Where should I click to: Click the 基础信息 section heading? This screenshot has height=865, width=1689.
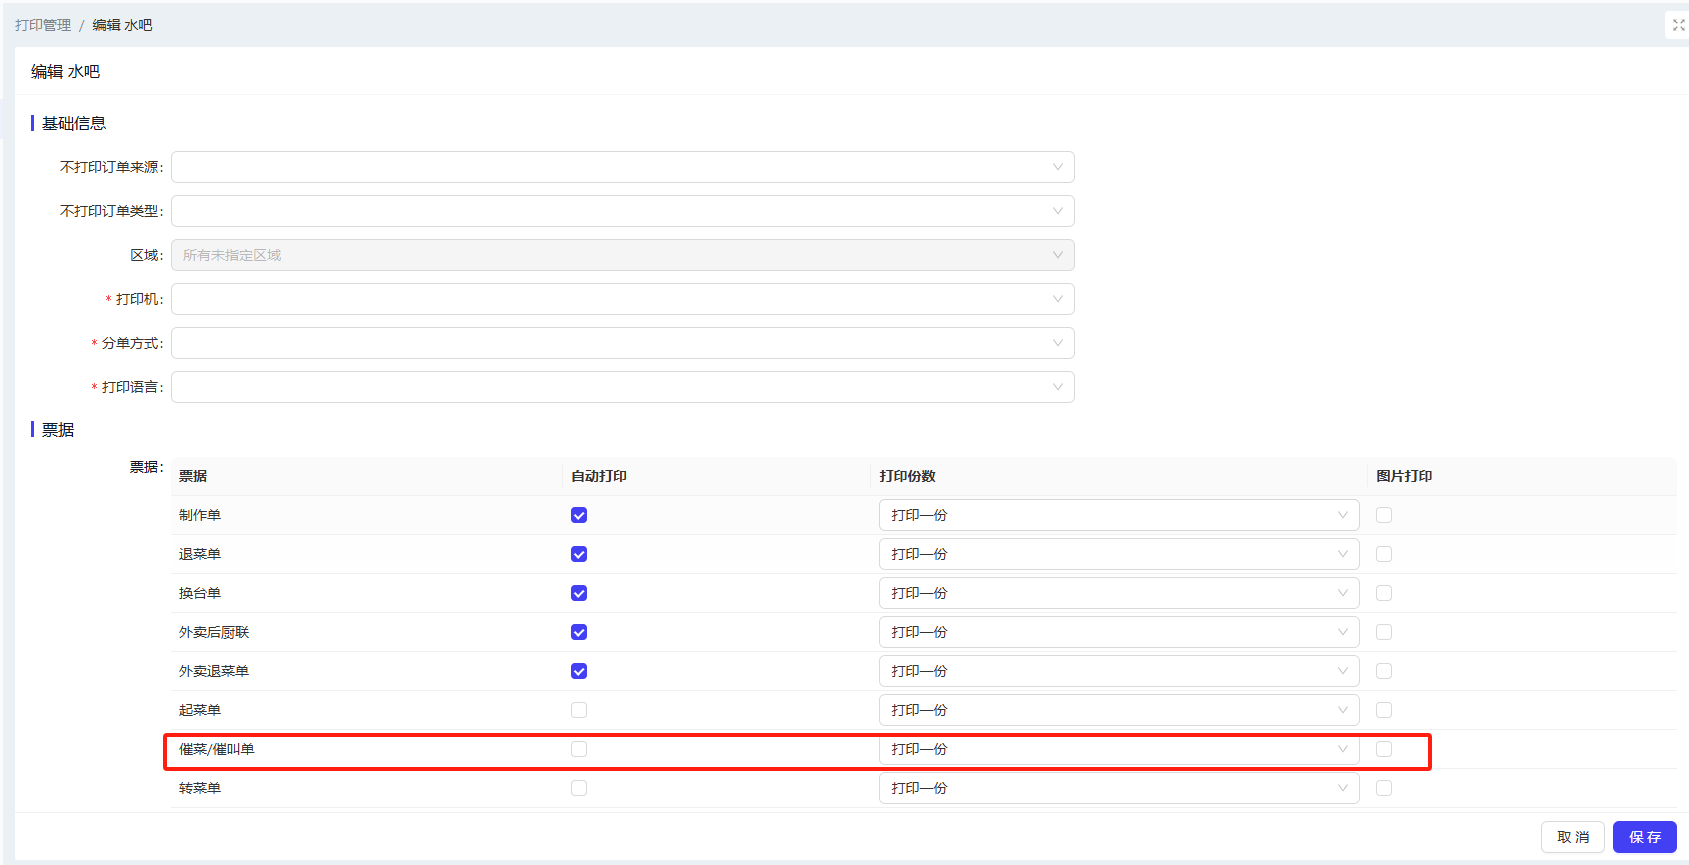pyautogui.click(x=74, y=123)
